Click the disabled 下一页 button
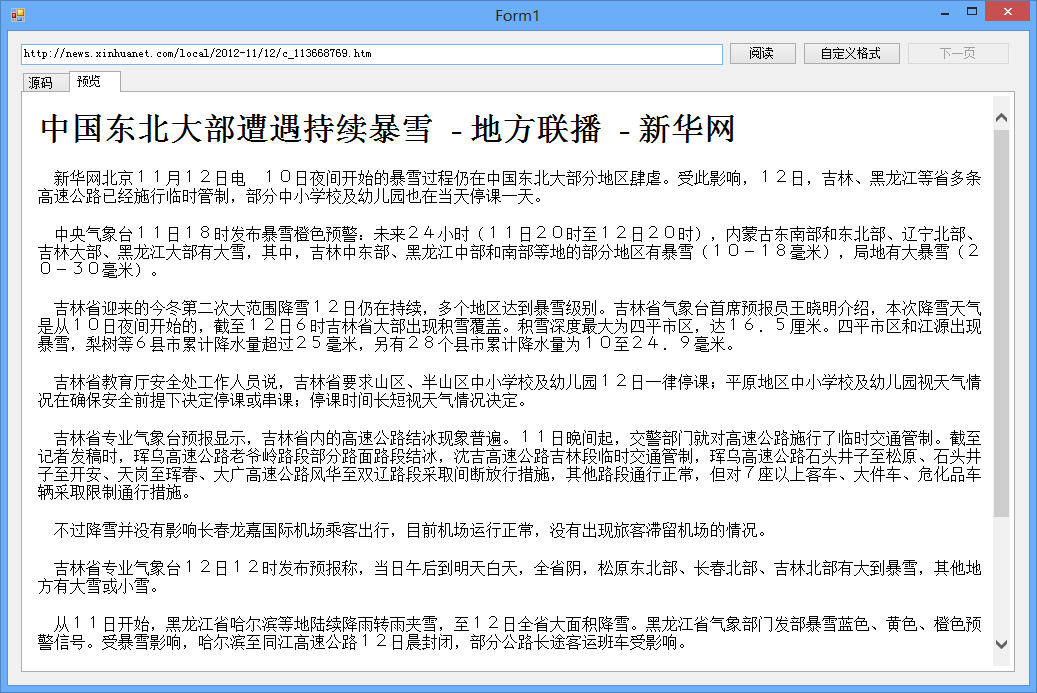This screenshot has width=1037, height=693. tap(958, 54)
